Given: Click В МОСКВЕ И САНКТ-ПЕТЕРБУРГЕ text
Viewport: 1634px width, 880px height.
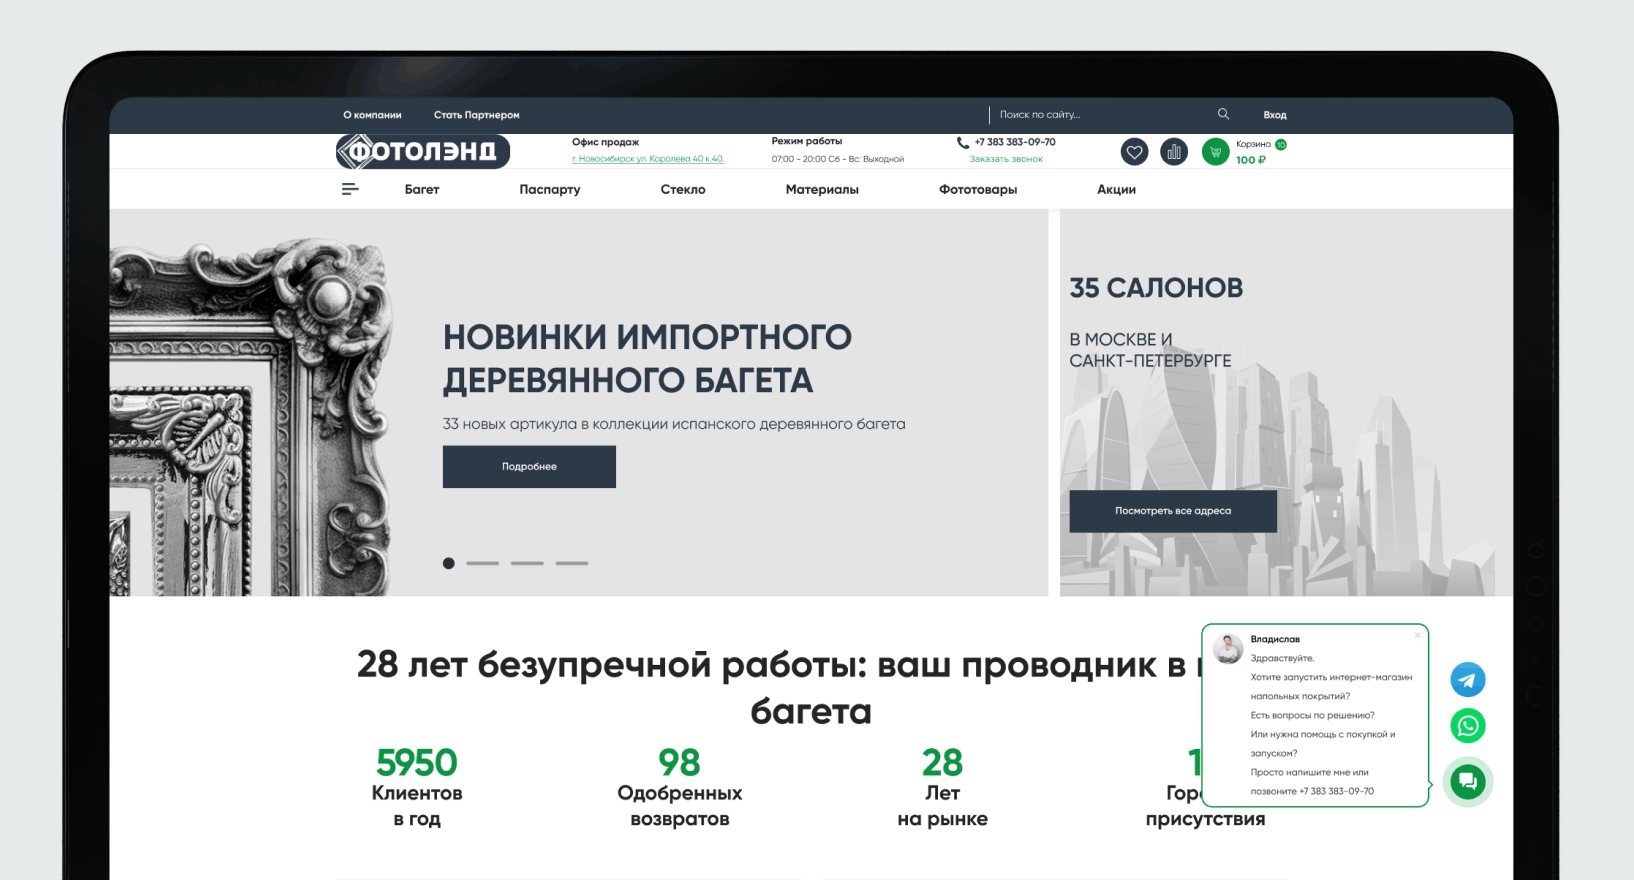Looking at the screenshot, I should [x=1150, y=350].
